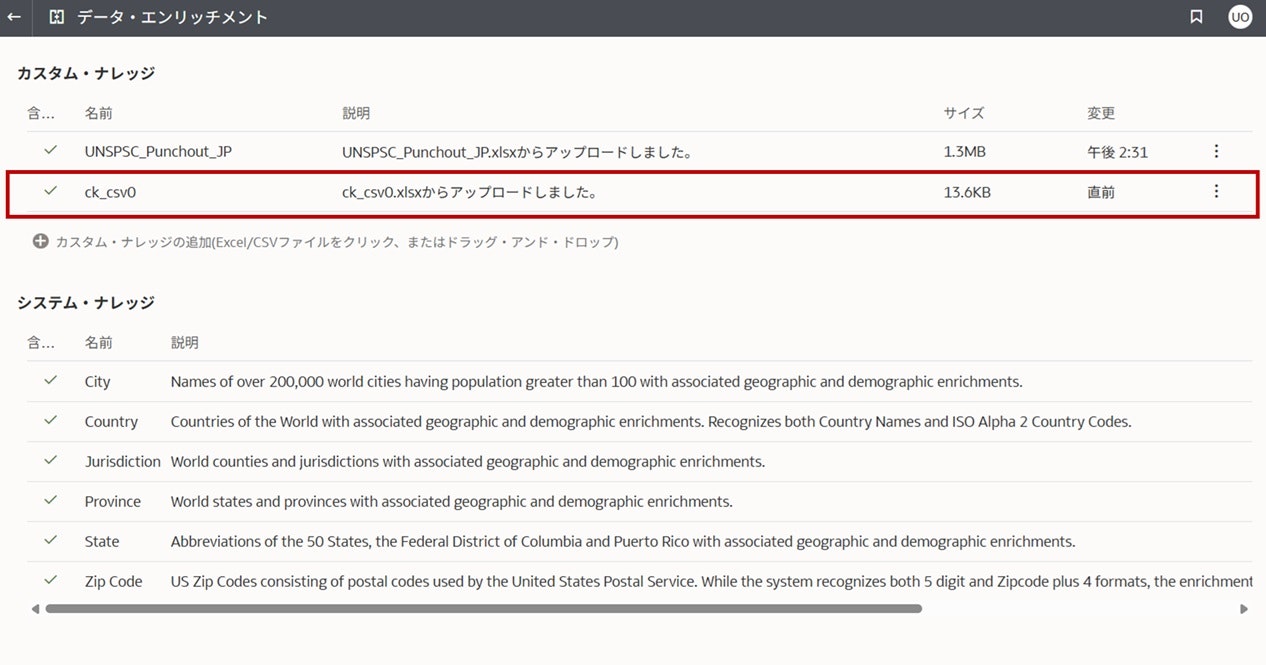The image size is (1266, 665).
Task: Select the City row name
Action: coord(98,382)
